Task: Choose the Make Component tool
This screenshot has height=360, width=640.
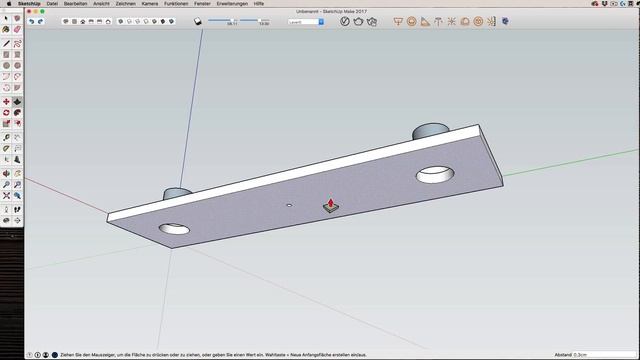Action: coord(17,19)
